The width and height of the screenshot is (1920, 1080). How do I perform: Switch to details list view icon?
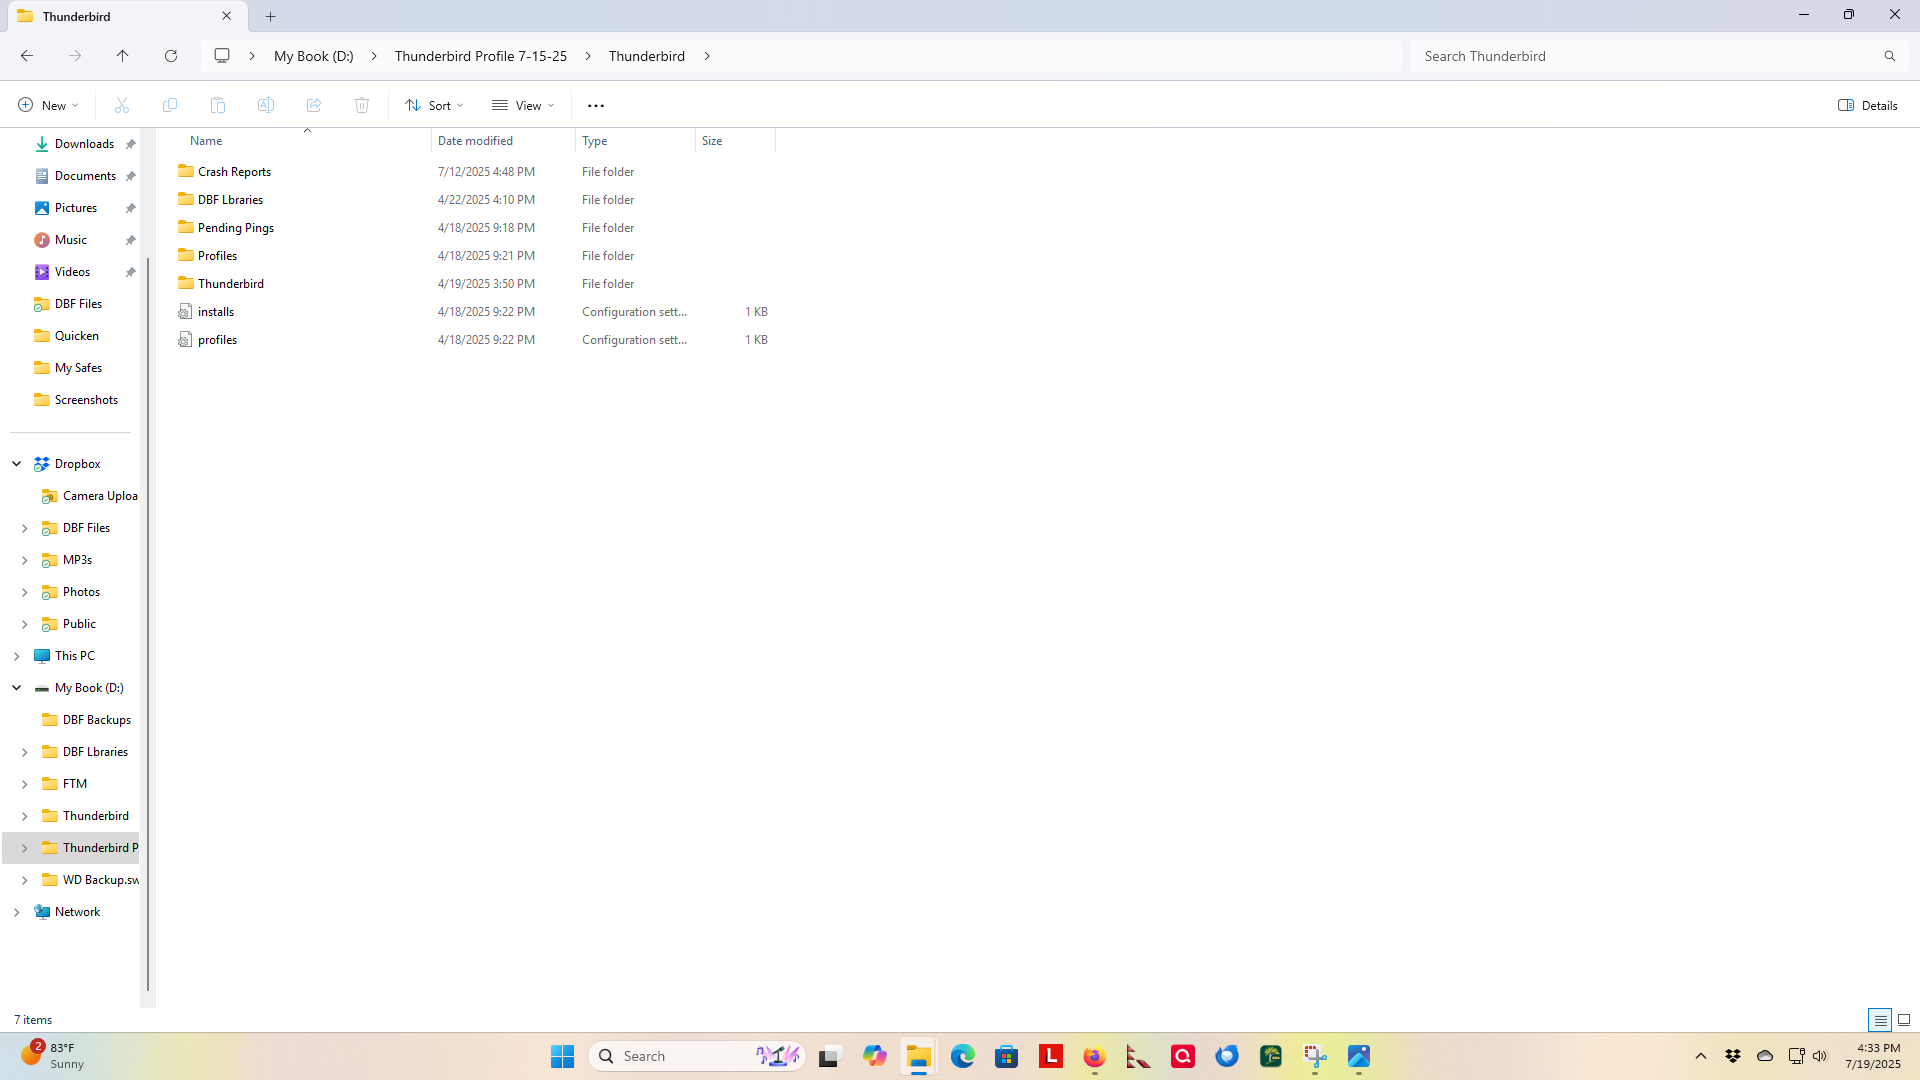click(1880, 1020)
